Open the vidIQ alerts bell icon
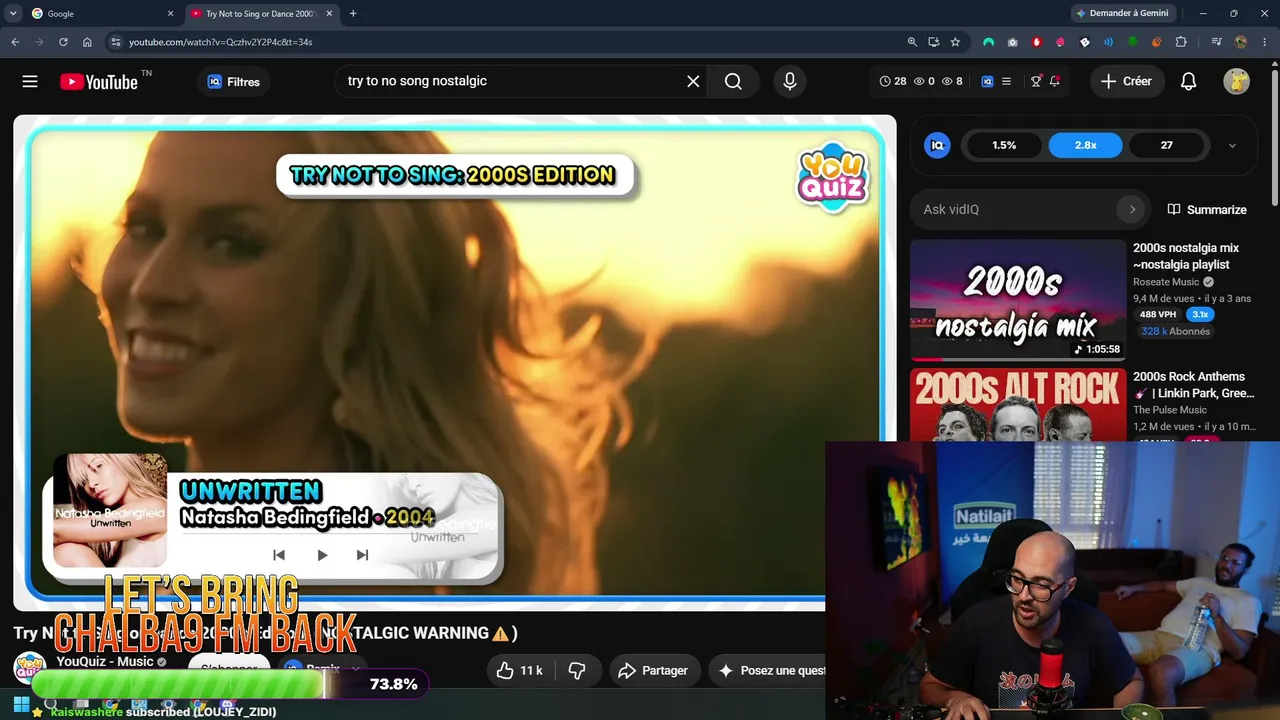This screenshot has height=720, width=1280. 1055,81
